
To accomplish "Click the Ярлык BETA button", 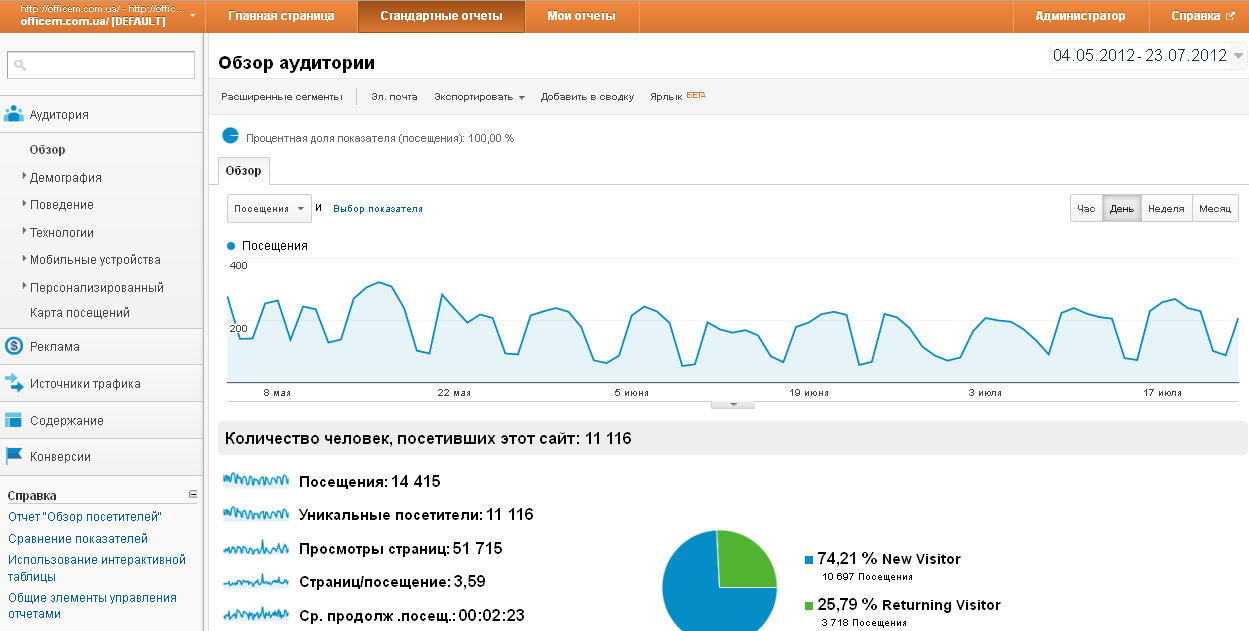I will [678, 97].
